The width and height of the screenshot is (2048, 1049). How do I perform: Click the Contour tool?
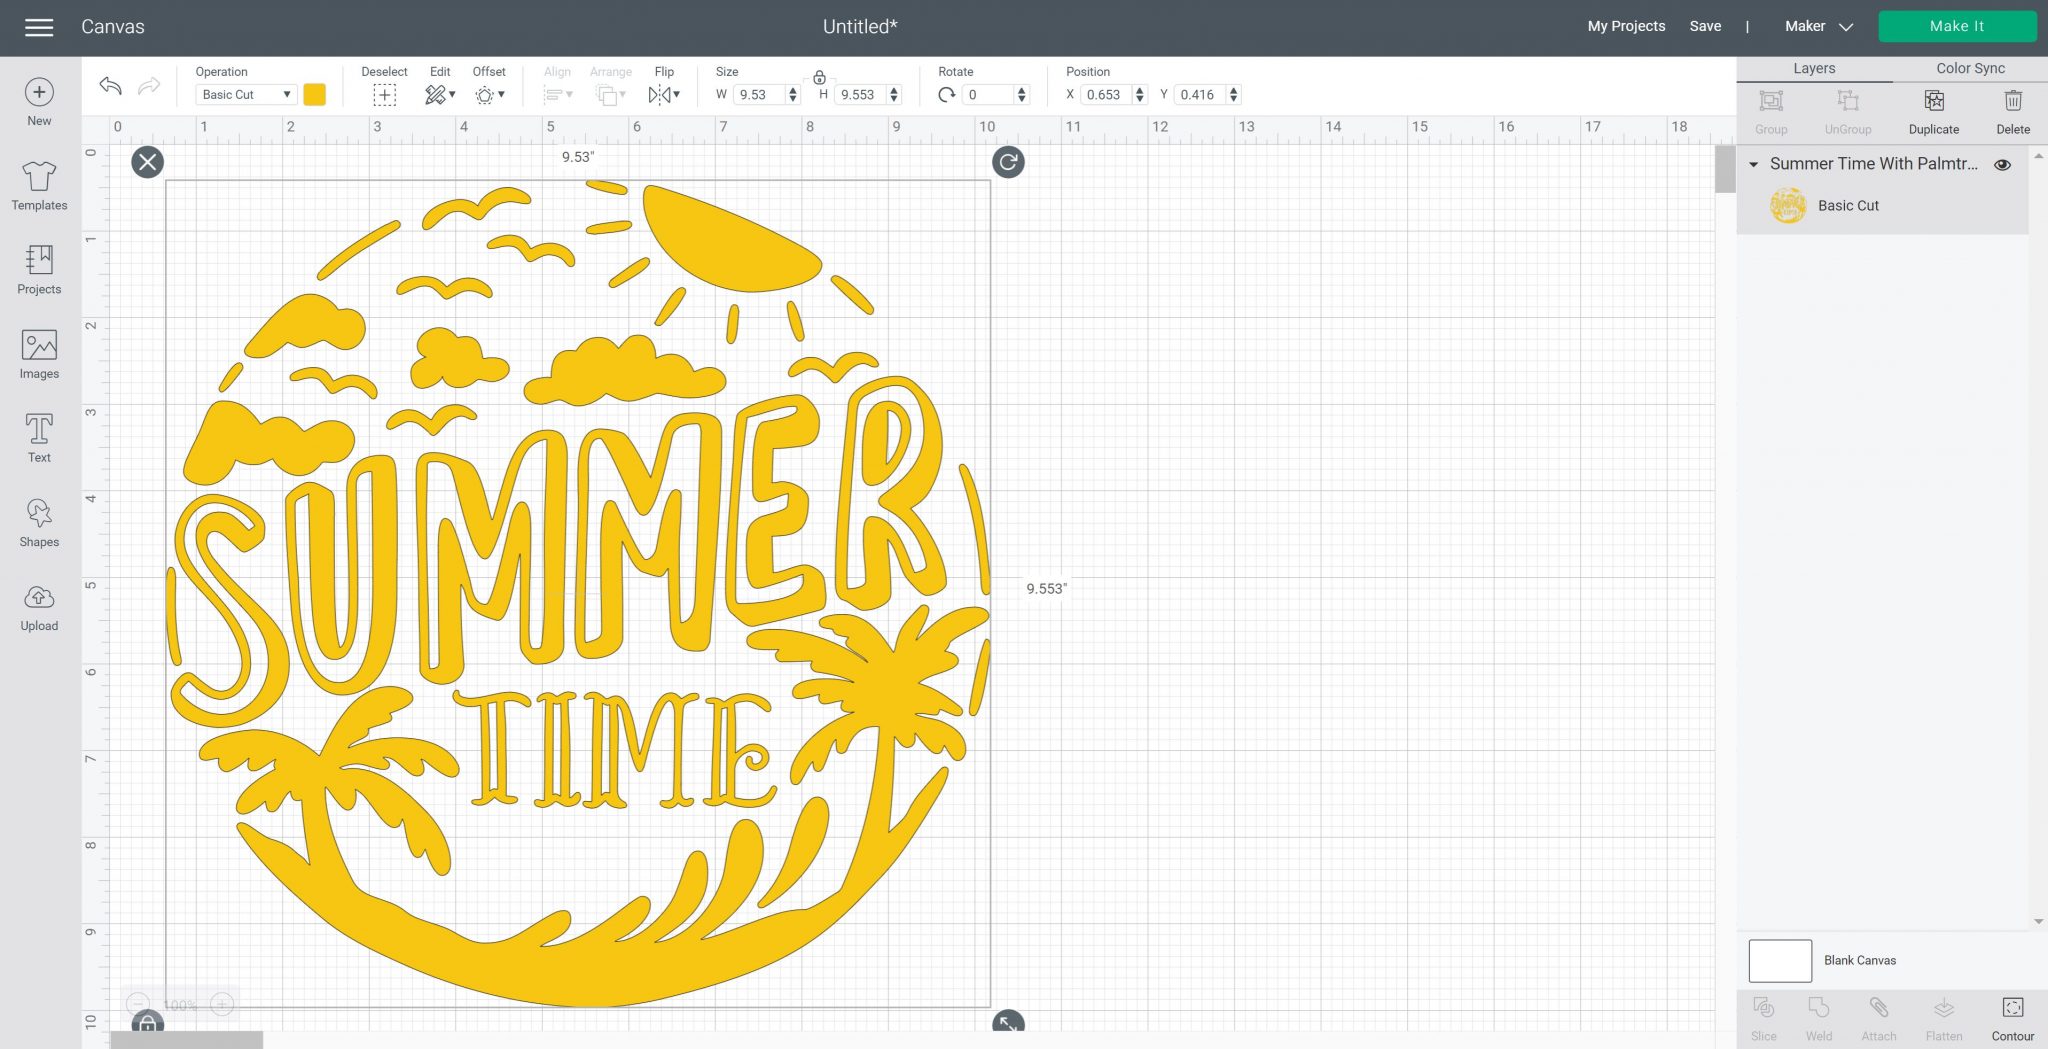pos(2013,1007)
